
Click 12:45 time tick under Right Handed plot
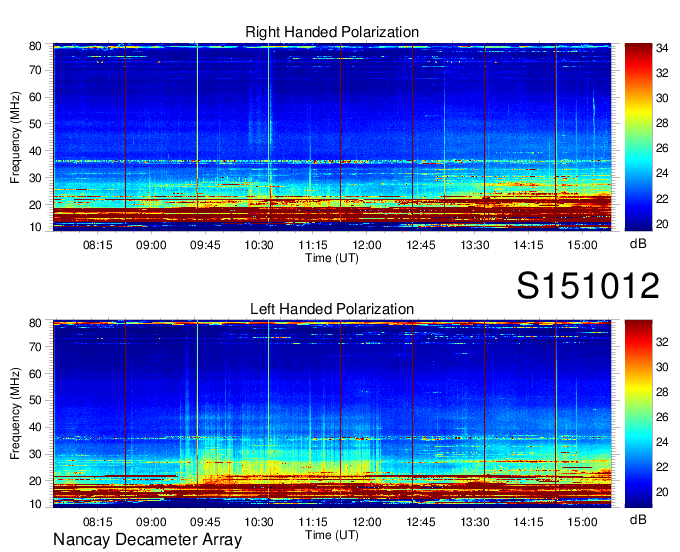tap(421, 245)
